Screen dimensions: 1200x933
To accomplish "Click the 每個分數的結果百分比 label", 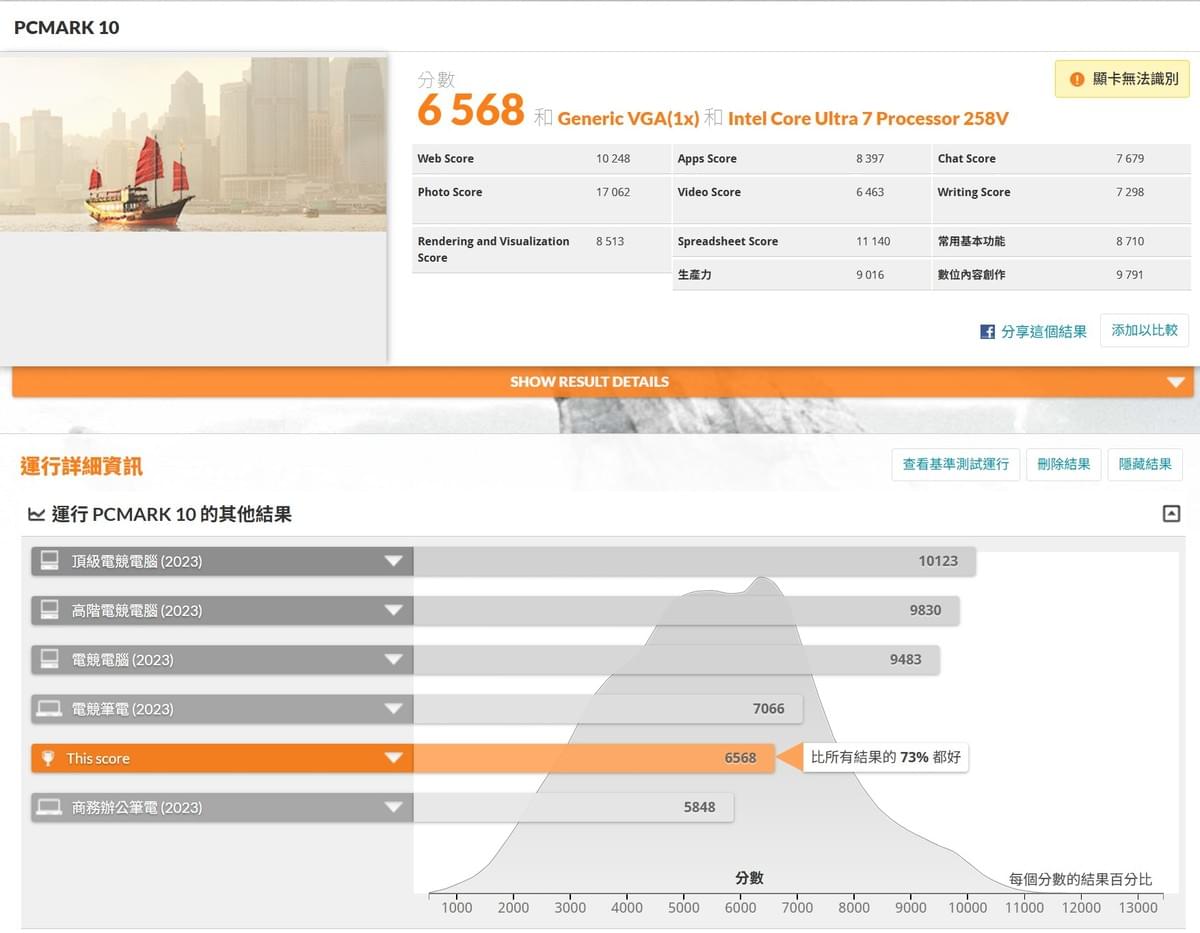I will [x=1080, y=879].
